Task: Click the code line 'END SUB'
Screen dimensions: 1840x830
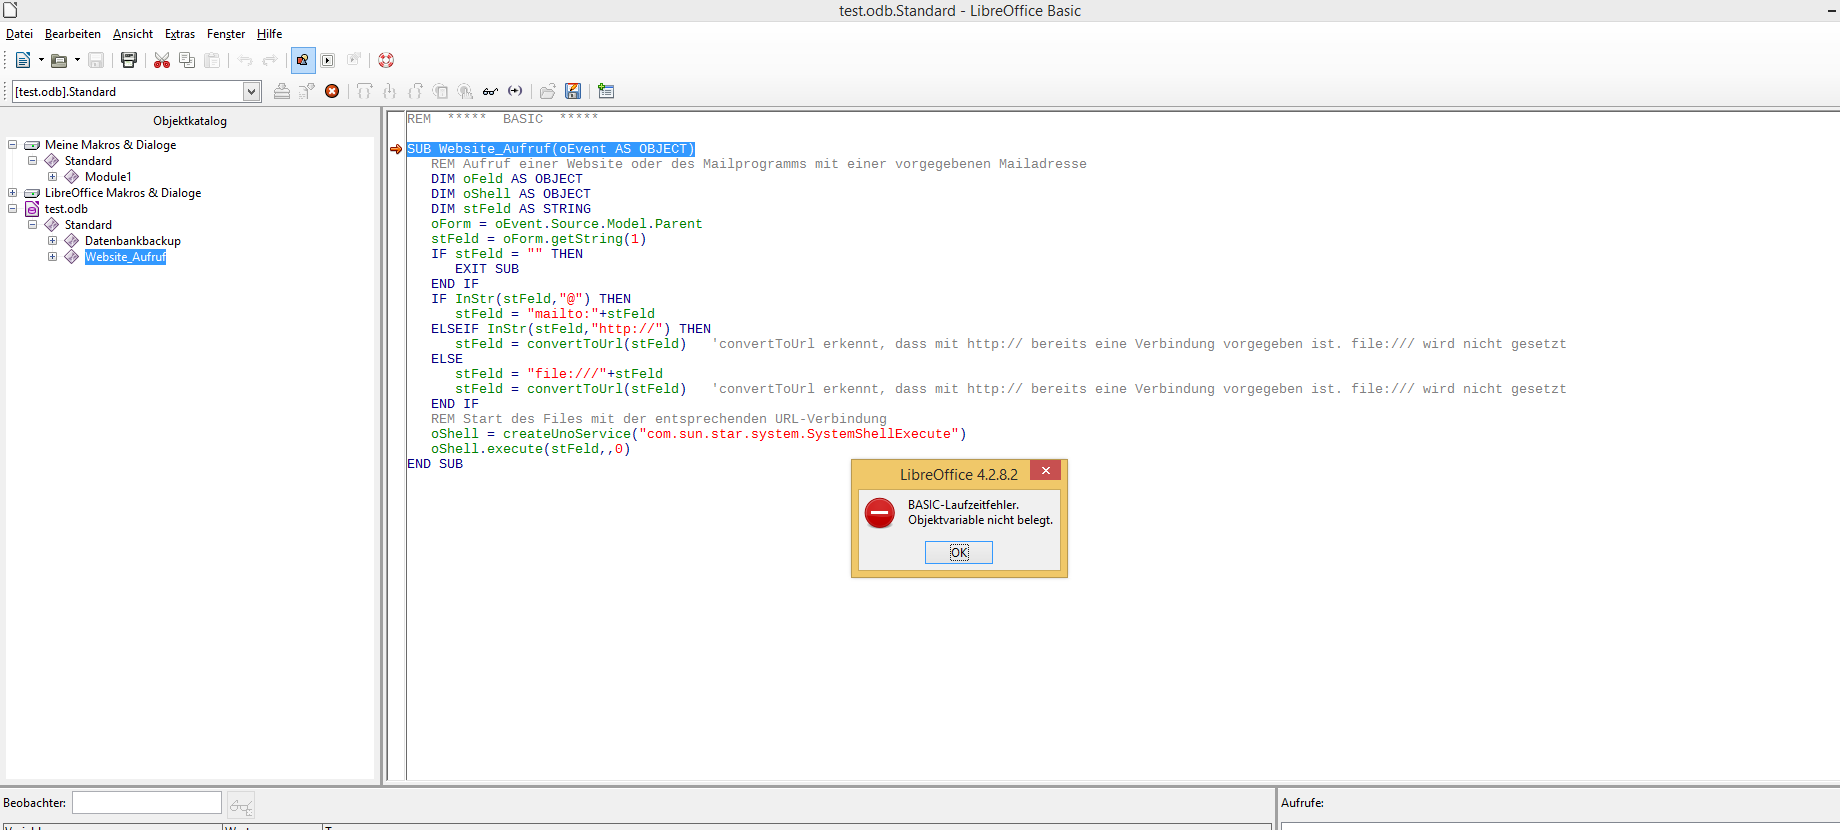Action: (x=435, y=464)
